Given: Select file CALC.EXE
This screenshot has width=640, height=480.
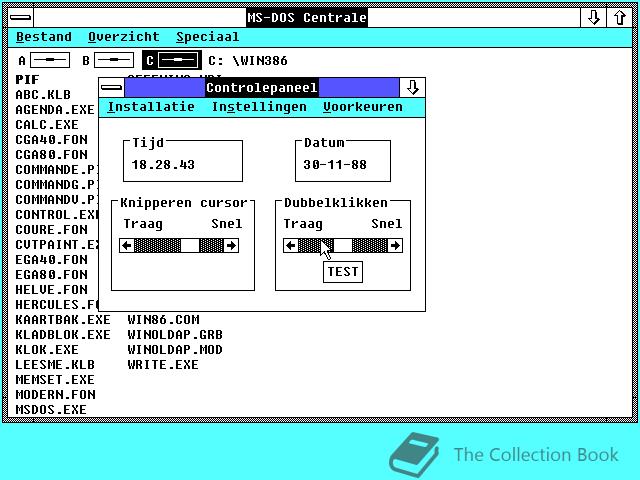Looking at the screenshot, I should tap(47, 125).
